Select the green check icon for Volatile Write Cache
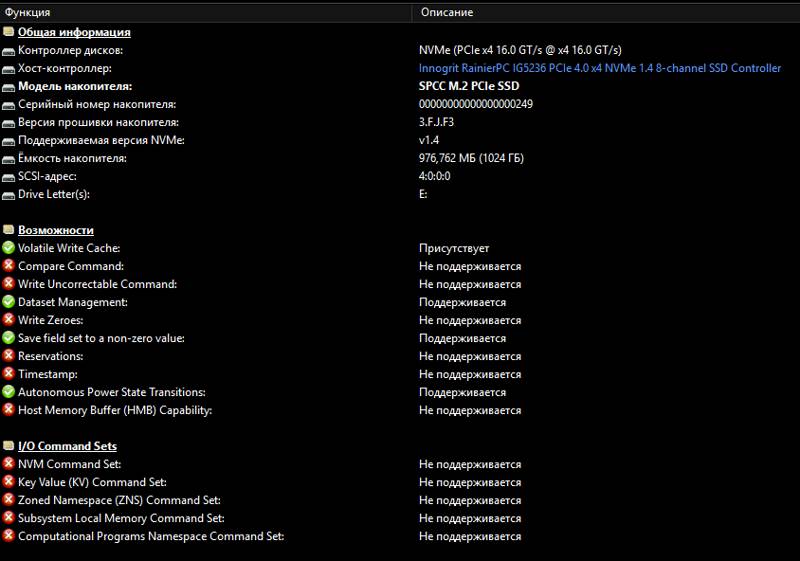The image size is (800, 561). click(x=9, y=248)
